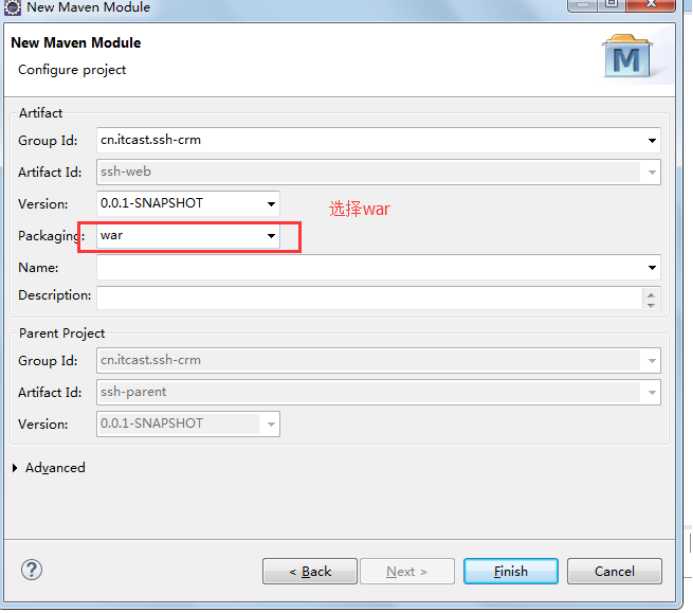This screenshot has height=613, width=693.
Task: Open the Name field dropdown arrow
Action: coord(652,267)
